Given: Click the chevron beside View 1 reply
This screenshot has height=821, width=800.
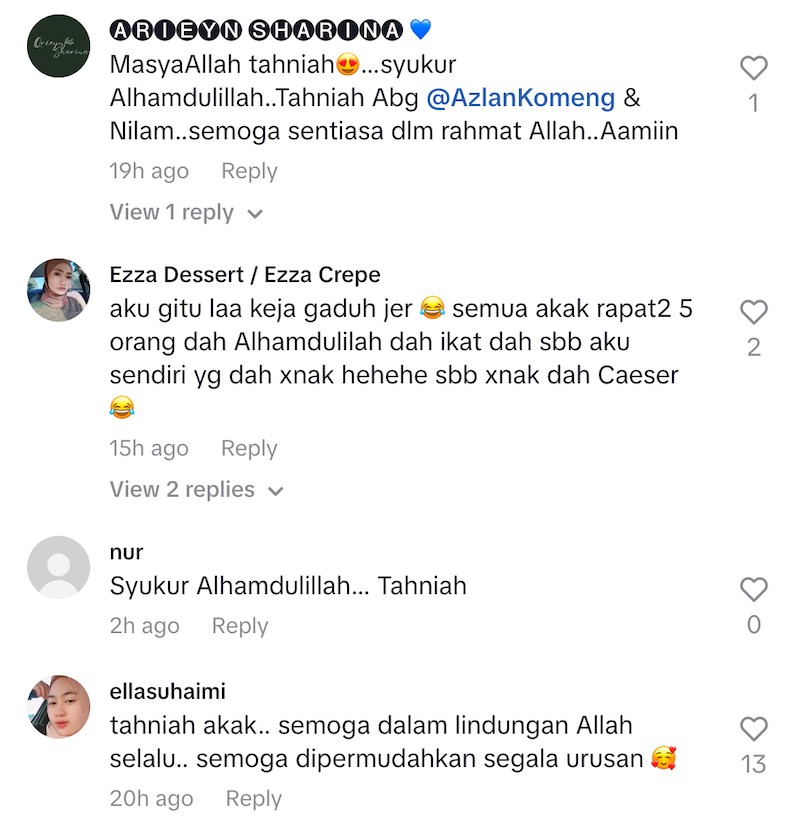Looking at the screenshot, I should [255, 214].
